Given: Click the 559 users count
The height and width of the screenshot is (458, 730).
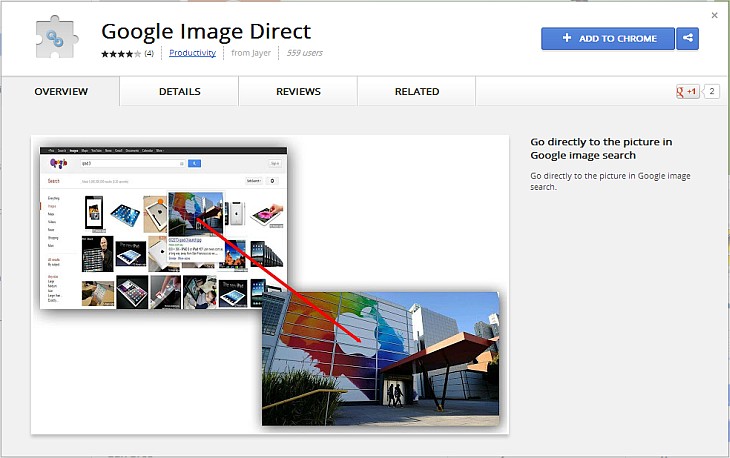Looking at the screenshot, I should coord(304,53).
